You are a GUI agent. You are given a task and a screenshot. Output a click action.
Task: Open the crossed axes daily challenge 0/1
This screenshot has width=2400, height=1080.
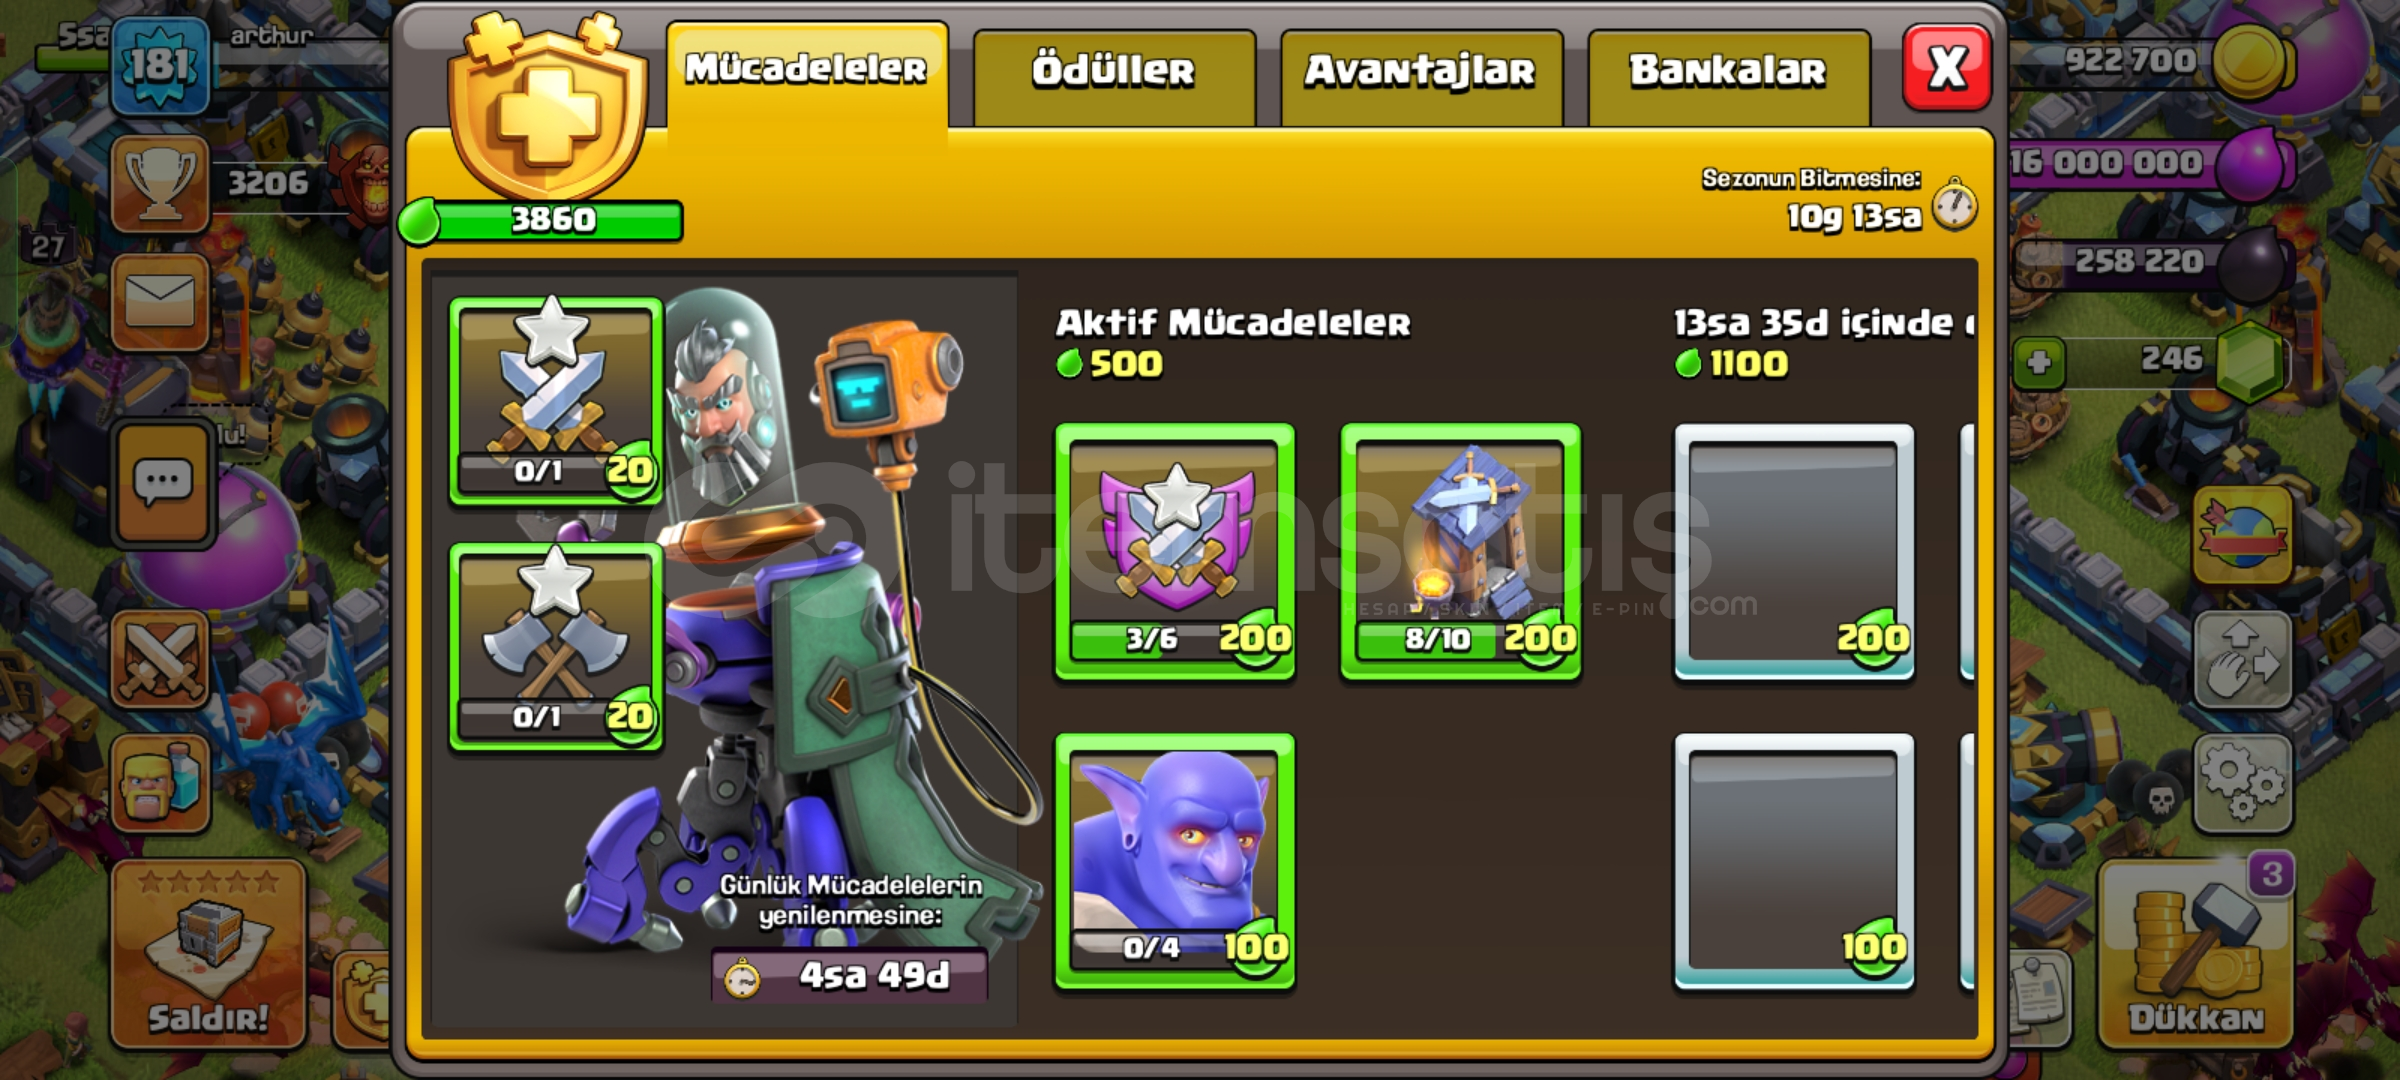click(555, 647)
